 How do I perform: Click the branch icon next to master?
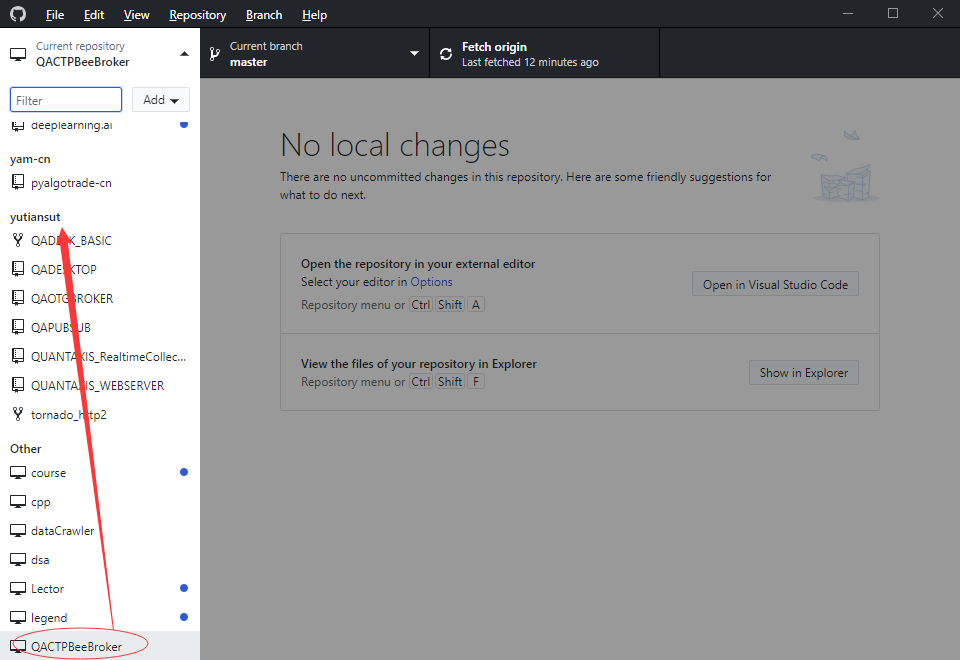(x=214, y=53)
